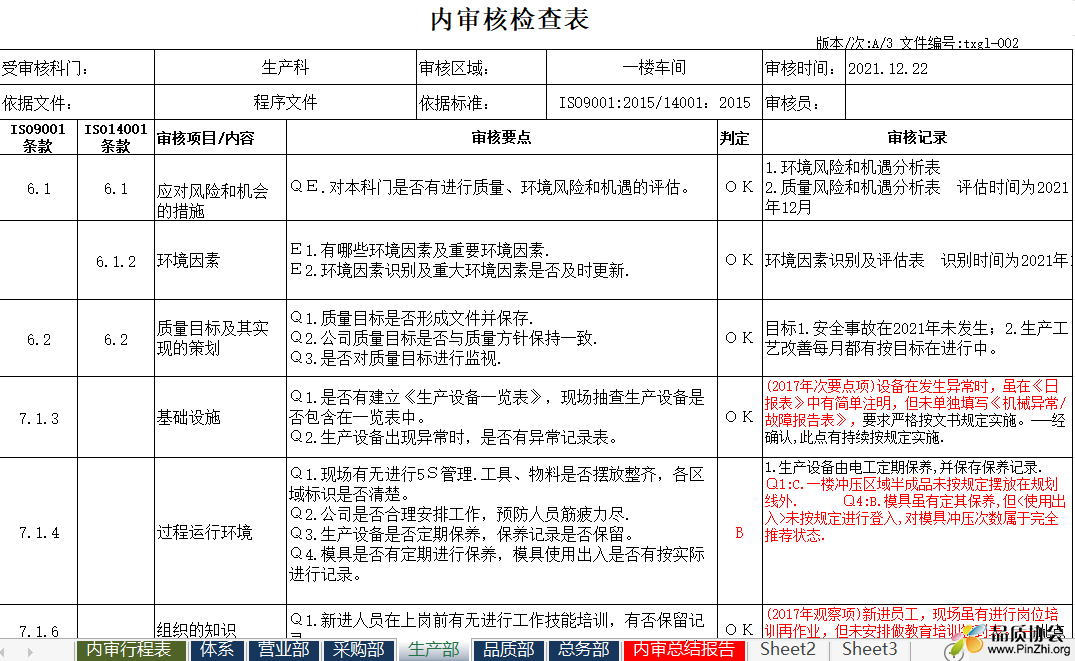This screenshot has width=1075, height=661.
Task: Select the red B judgment cell
Action: tap(739, 532)
